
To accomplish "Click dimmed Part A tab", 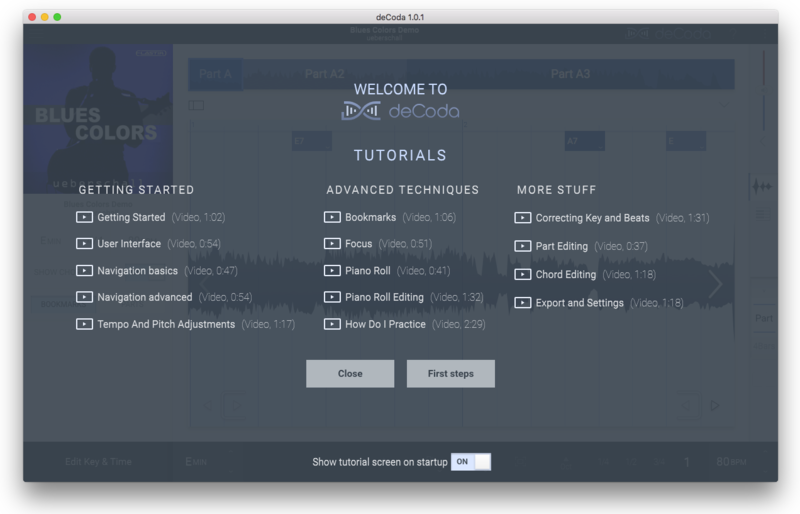I will click(215, 74).
